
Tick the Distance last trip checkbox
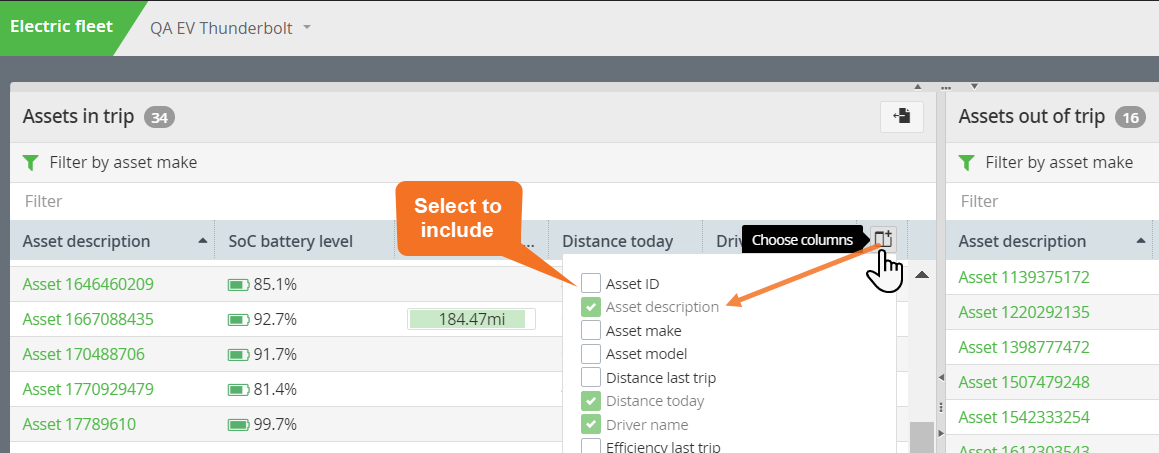[591, 378]
